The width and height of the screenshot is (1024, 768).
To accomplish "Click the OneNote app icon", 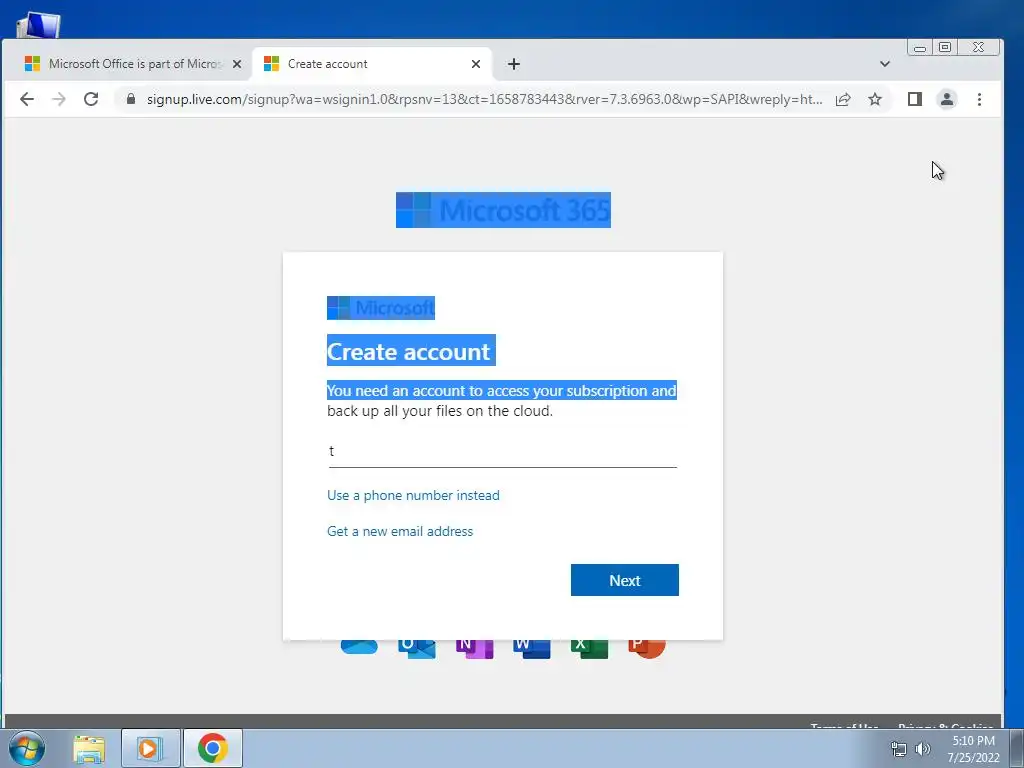I will [x=474, y=648].
